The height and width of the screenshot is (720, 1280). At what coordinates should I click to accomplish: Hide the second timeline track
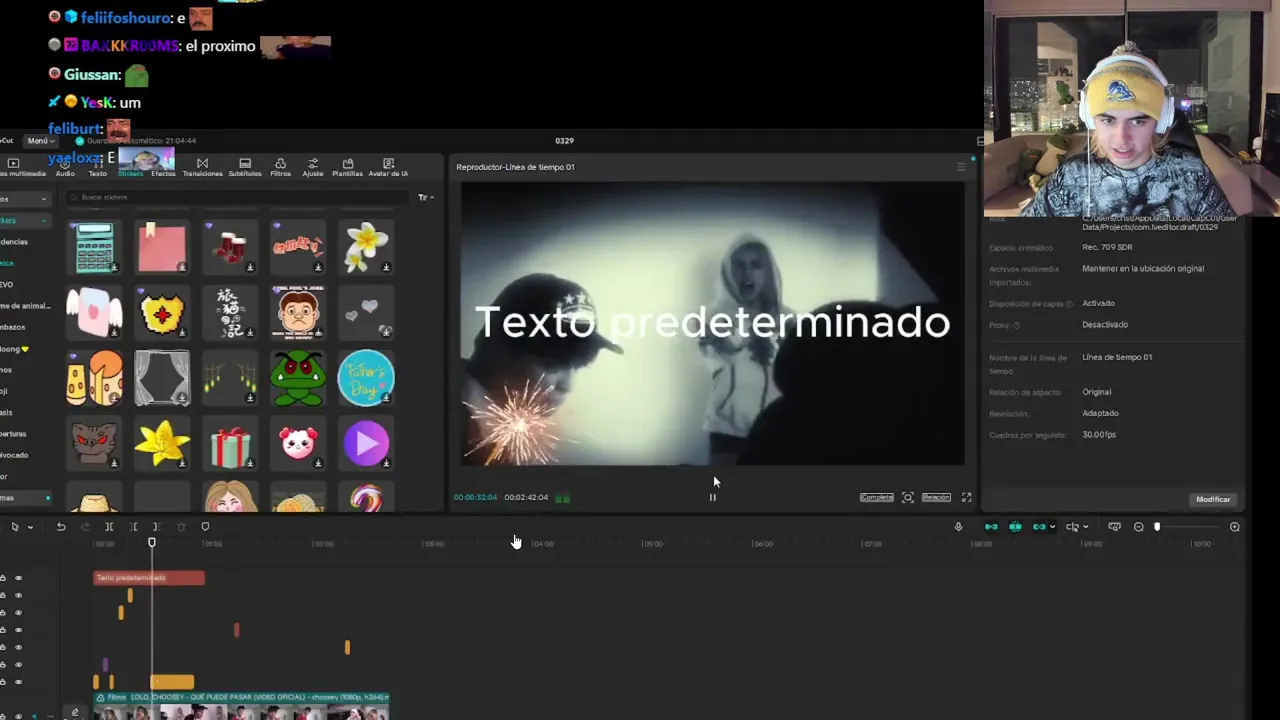pos(18,595)
